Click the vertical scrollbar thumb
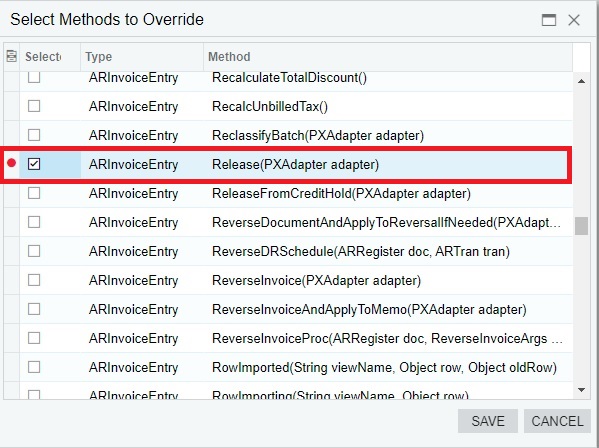599x448 pixels. tap(581, 226)
